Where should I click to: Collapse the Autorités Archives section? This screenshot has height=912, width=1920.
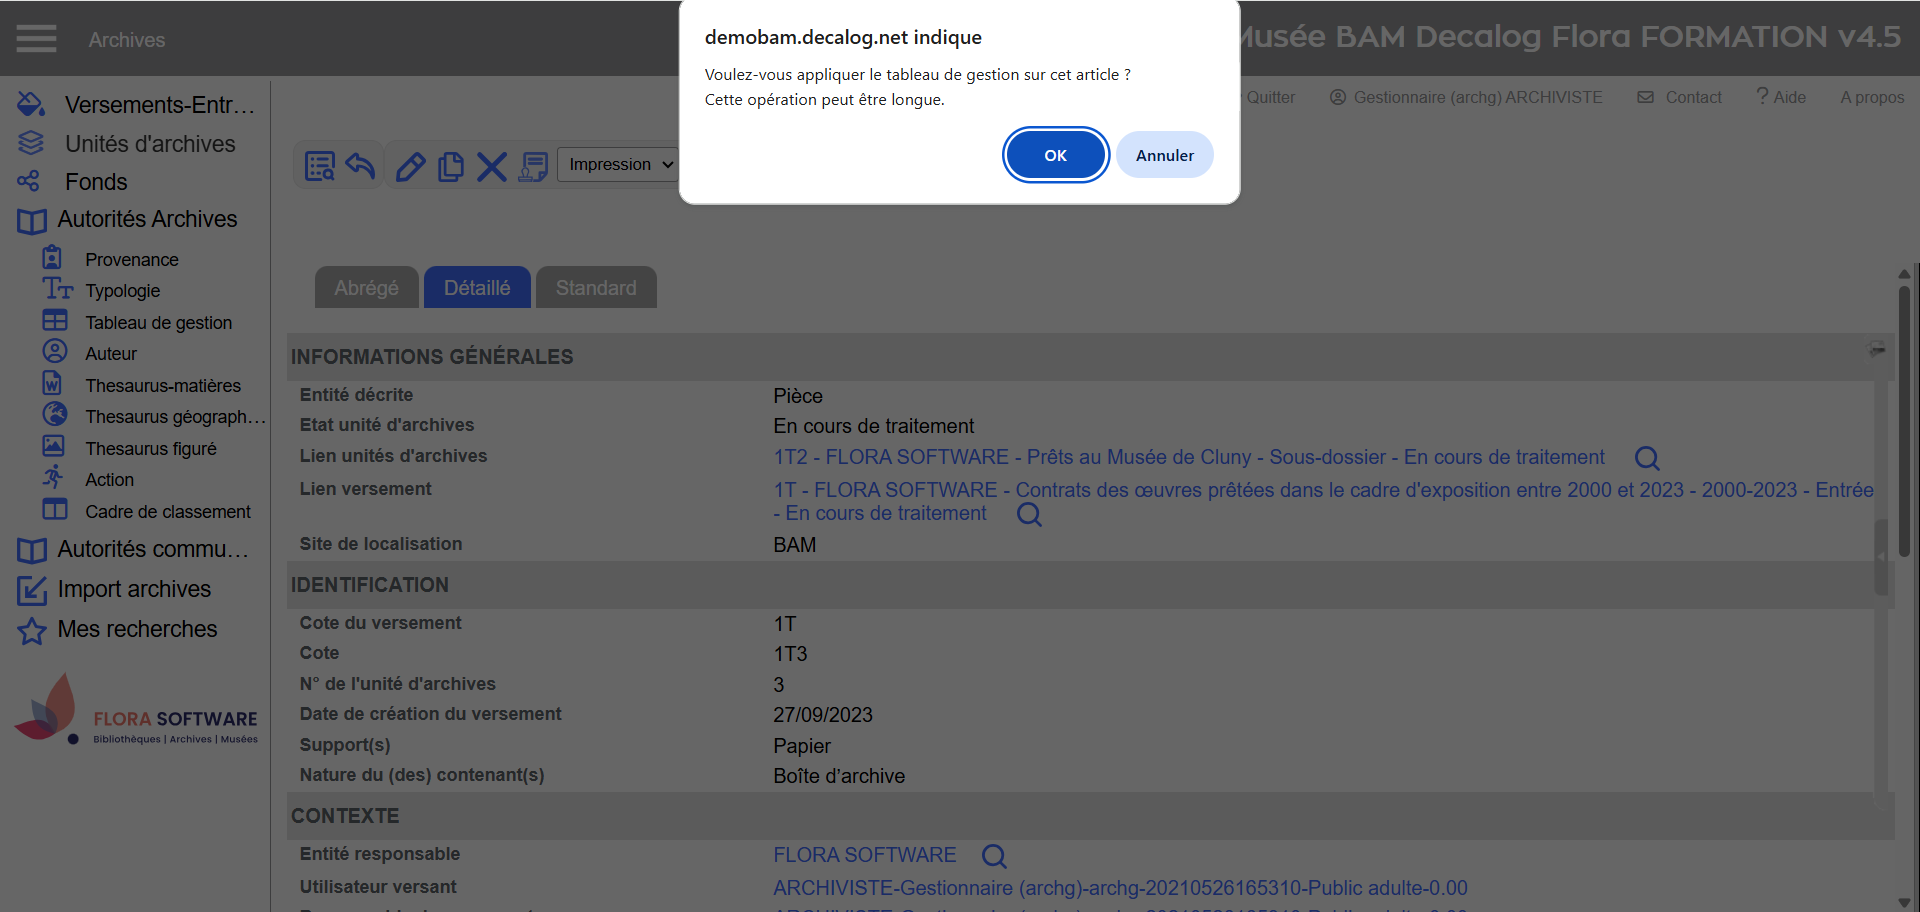click(146, 219)
